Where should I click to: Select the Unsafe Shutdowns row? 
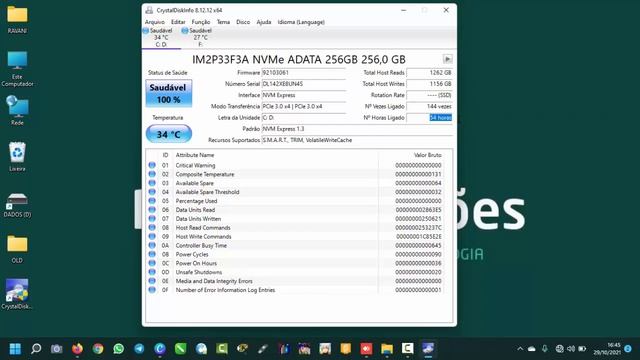tap(296, 272)
